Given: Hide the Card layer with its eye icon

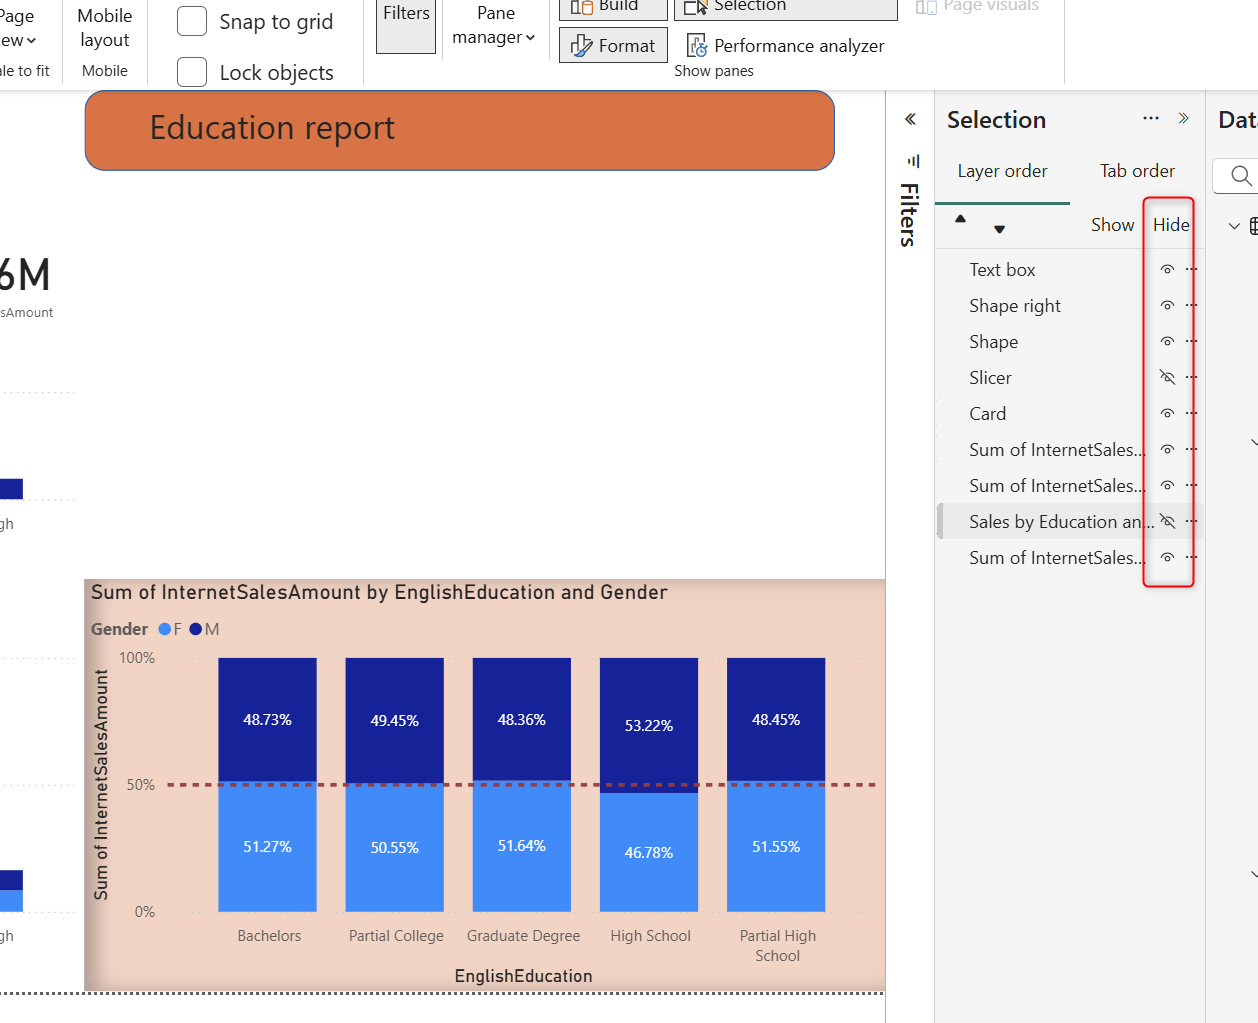Looking at the screenshot, I should 1167,414.
